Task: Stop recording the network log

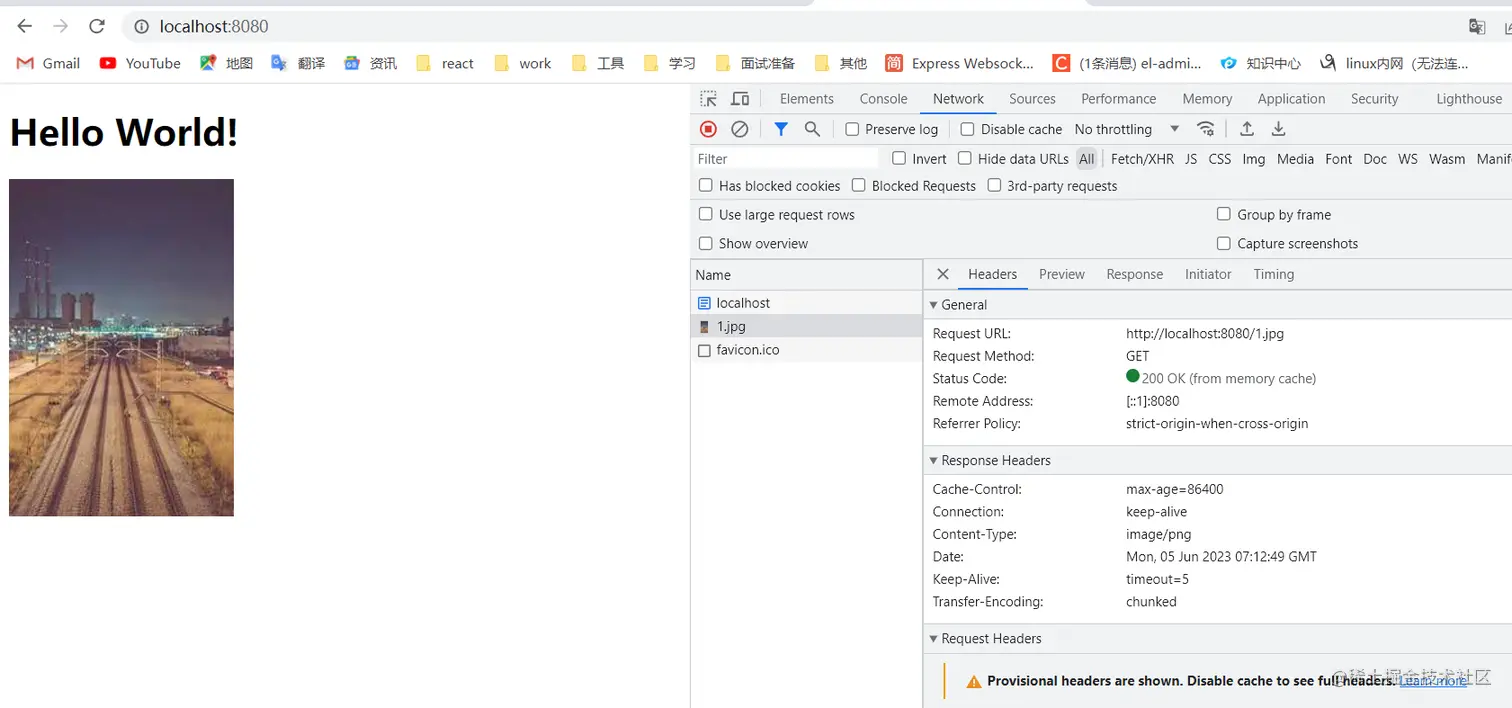Action: [x=708, y=129]
